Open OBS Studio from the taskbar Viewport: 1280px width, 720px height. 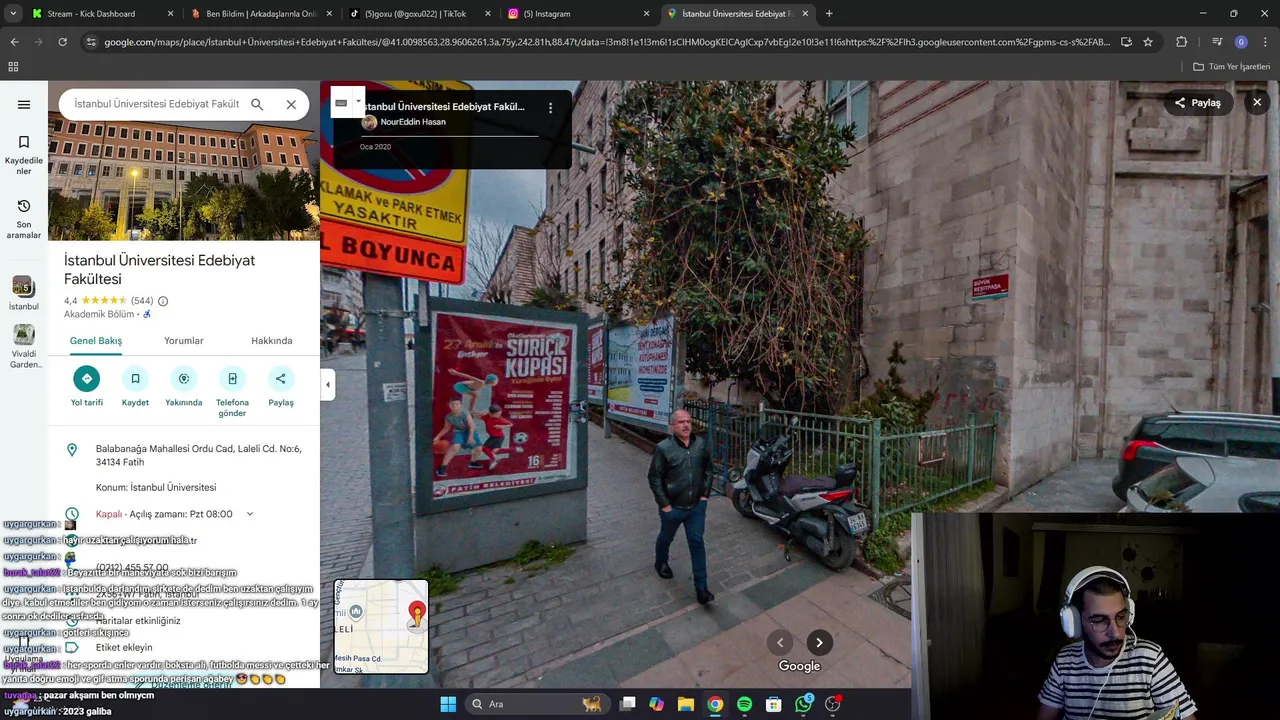tap(832, 704)
